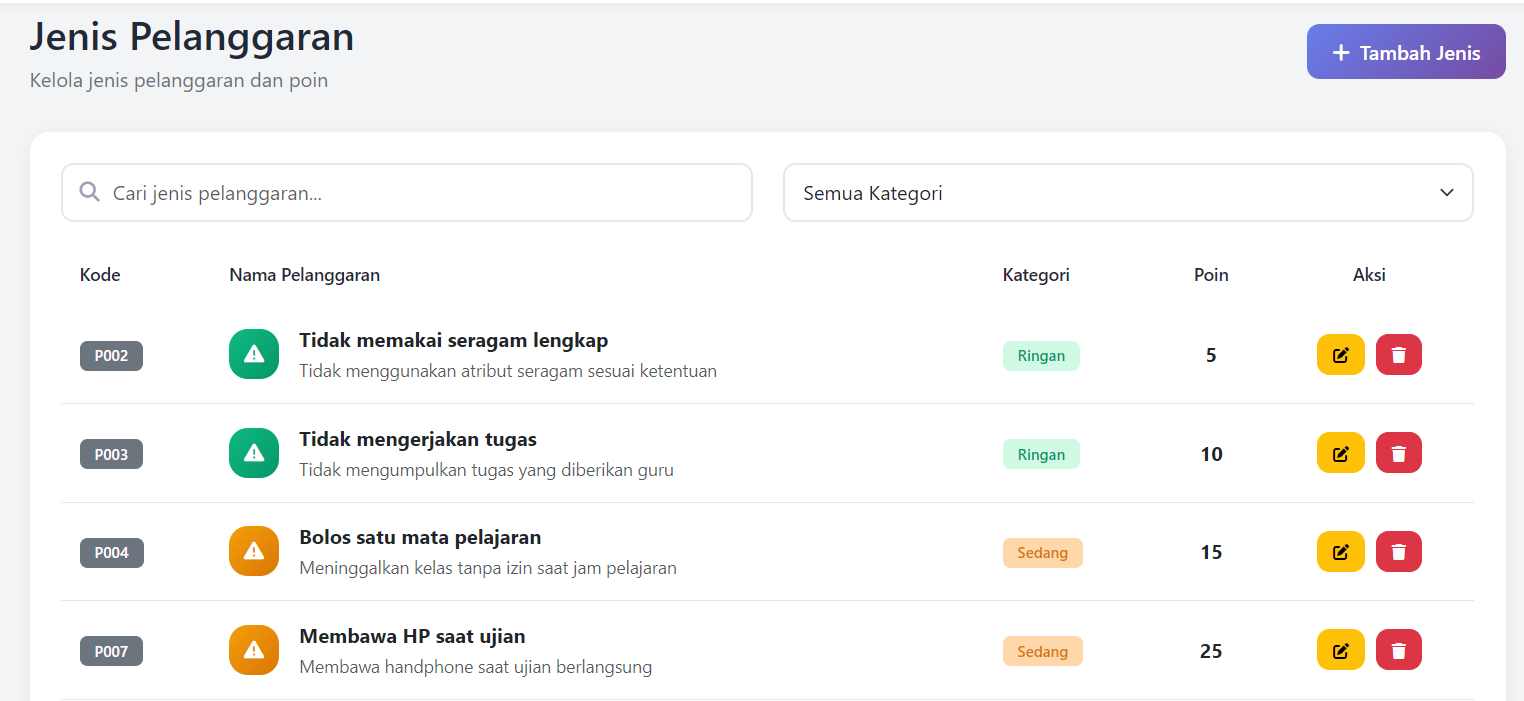1524x701 pixels.
Task: Focus the Cari jenis pelanggaran search field
Action: tap(407, 193)
